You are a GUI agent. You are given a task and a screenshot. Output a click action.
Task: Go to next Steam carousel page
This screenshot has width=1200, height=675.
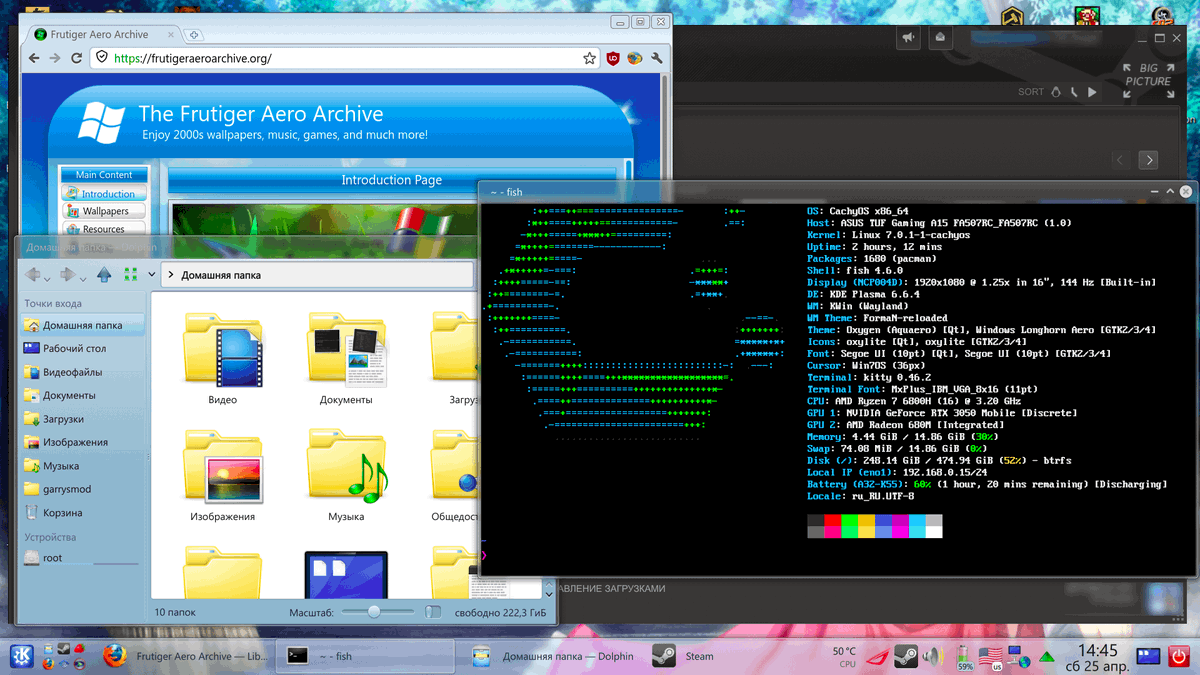1148,160
